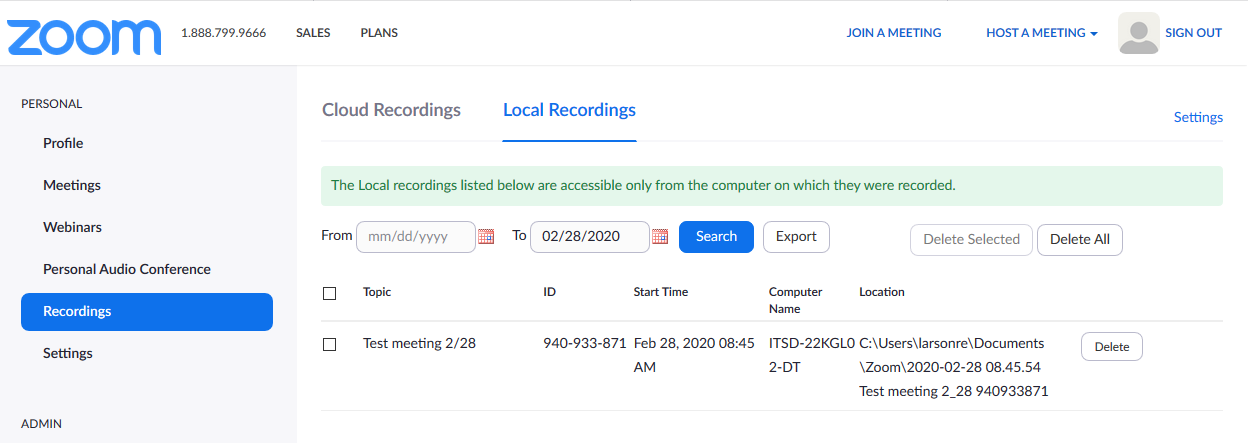
Task: Click the Zoom logo
Action: point(83,37)
